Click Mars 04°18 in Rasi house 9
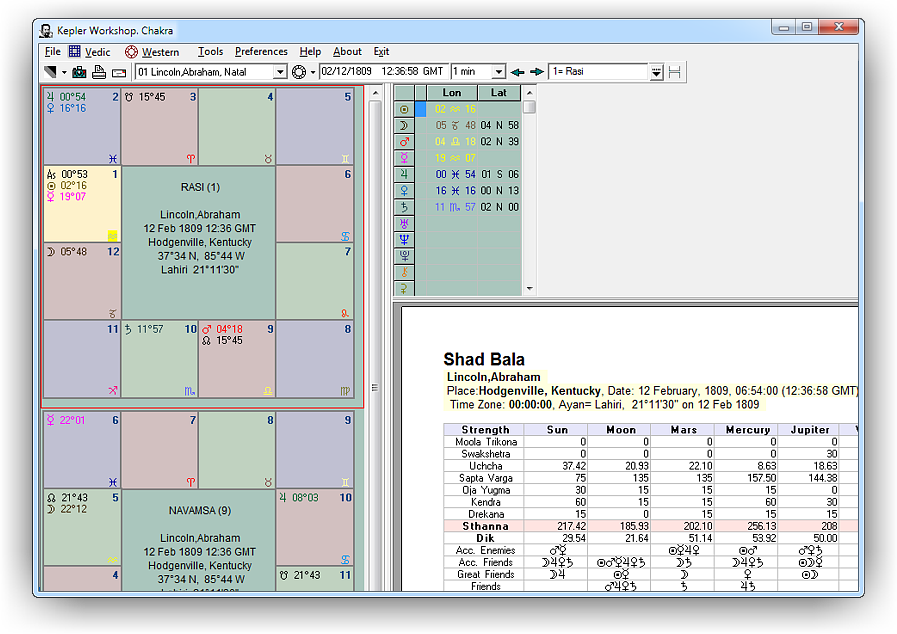 [222, 330]
